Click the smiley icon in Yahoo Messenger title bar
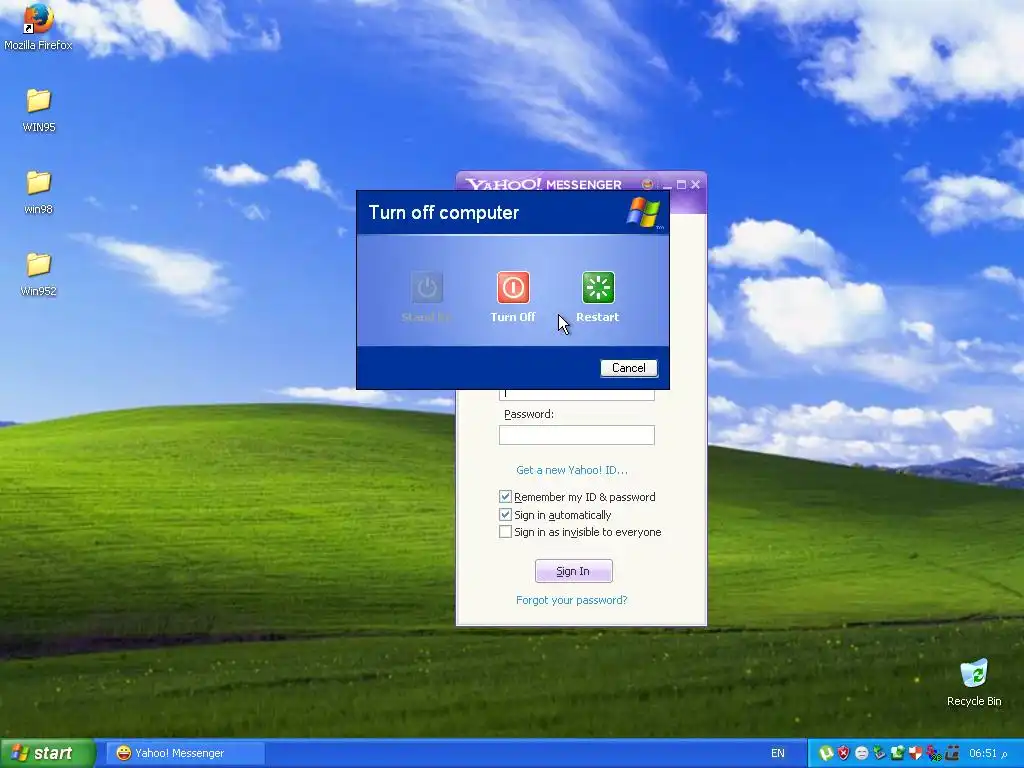1024x768 pixels. point(647,184)
